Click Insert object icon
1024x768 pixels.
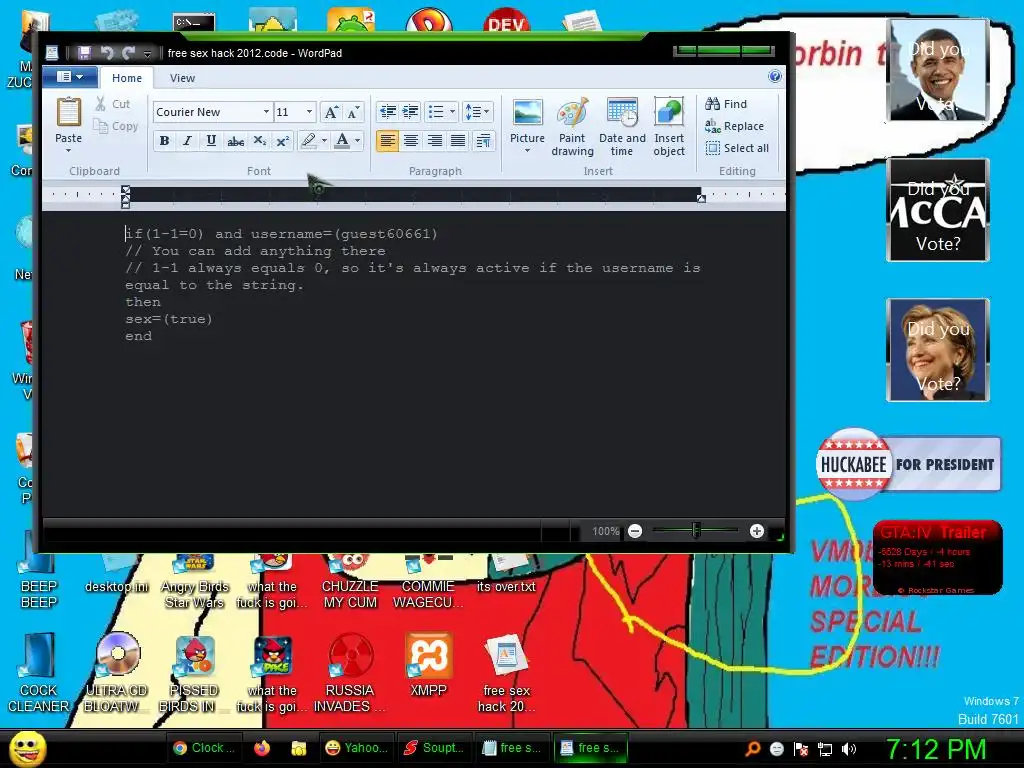click(669, 127)
